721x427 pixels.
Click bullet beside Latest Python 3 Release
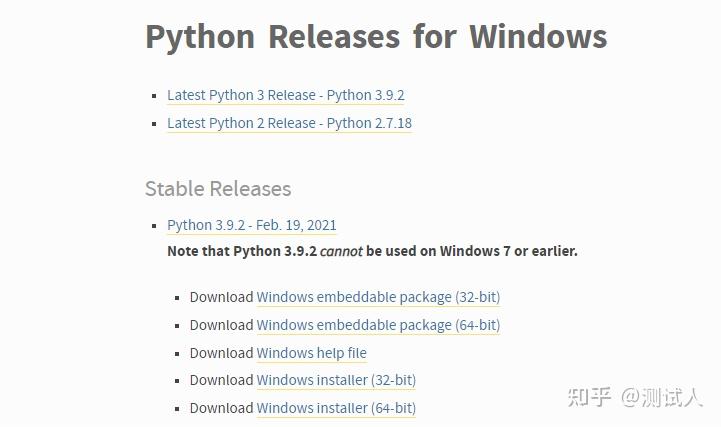[154, 96]
